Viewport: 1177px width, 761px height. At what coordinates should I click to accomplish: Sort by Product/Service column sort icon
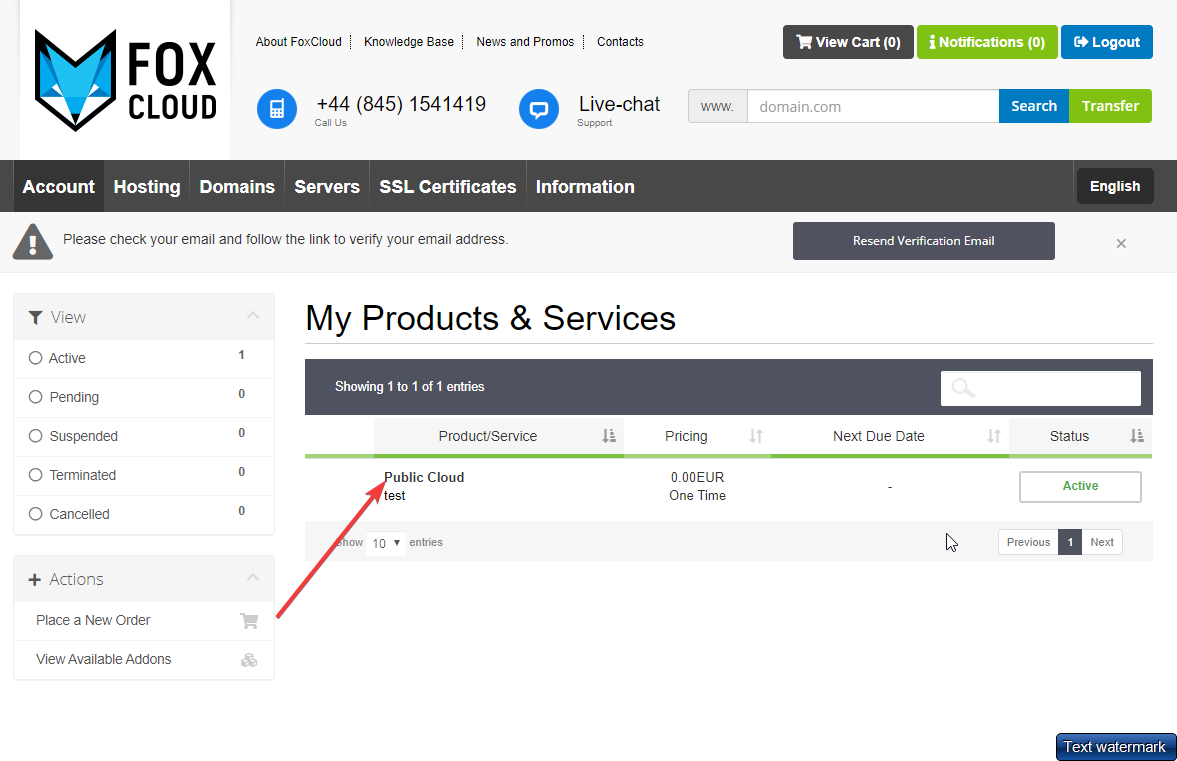point(609,436)
